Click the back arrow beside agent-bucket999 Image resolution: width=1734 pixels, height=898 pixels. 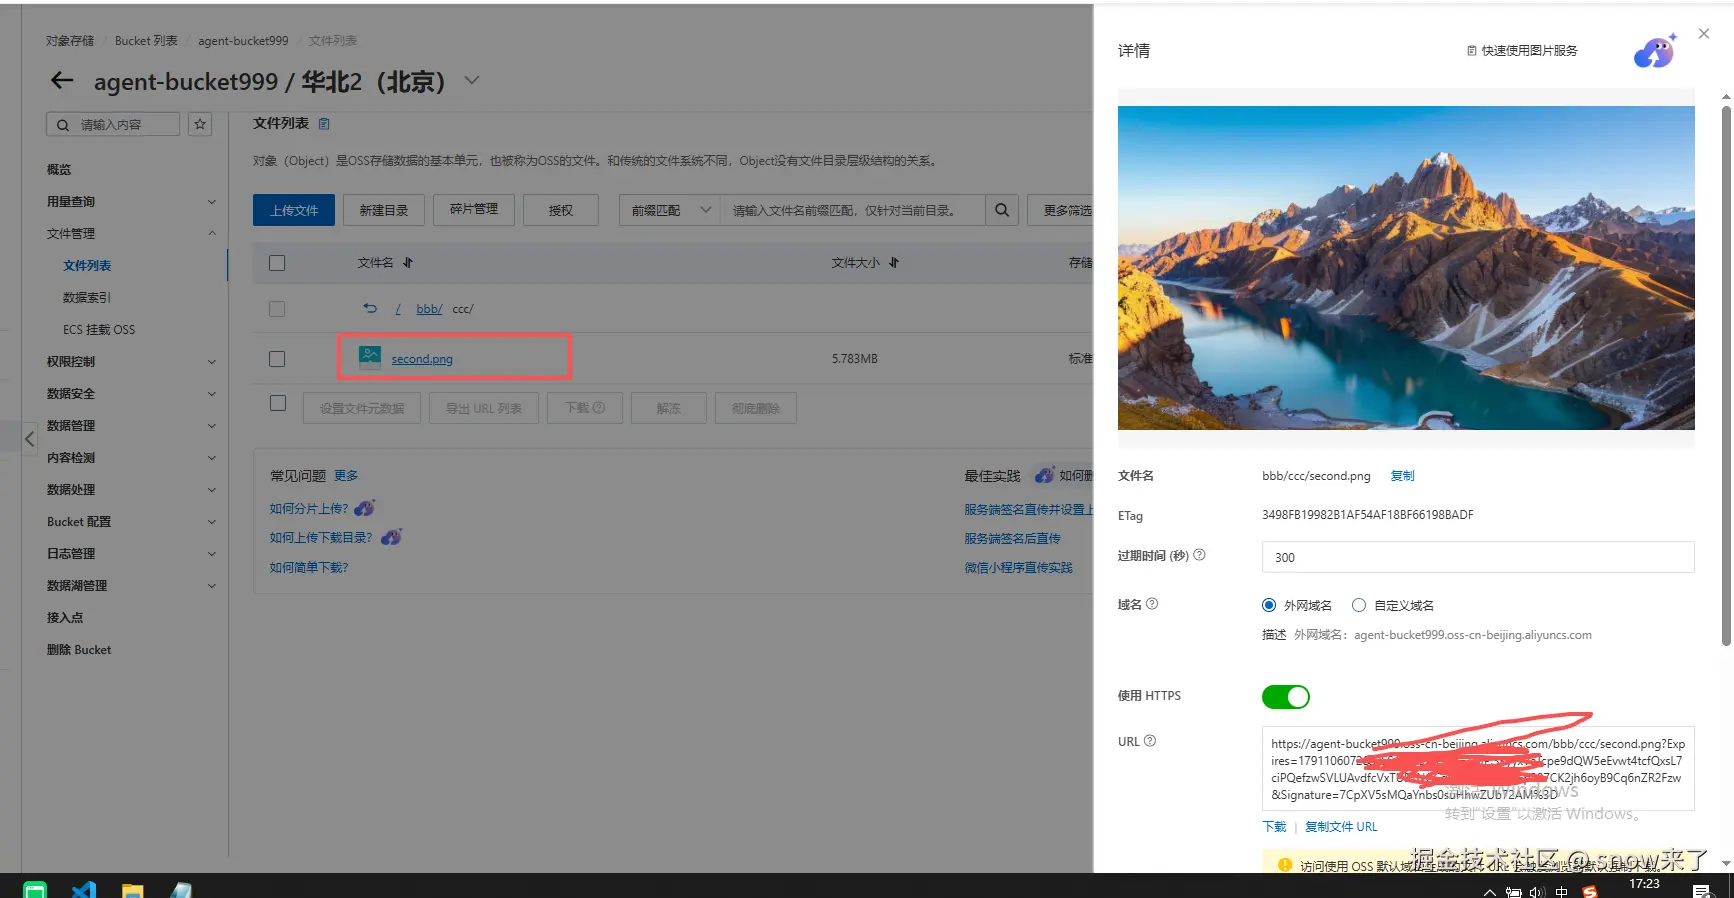click(62, 80)
